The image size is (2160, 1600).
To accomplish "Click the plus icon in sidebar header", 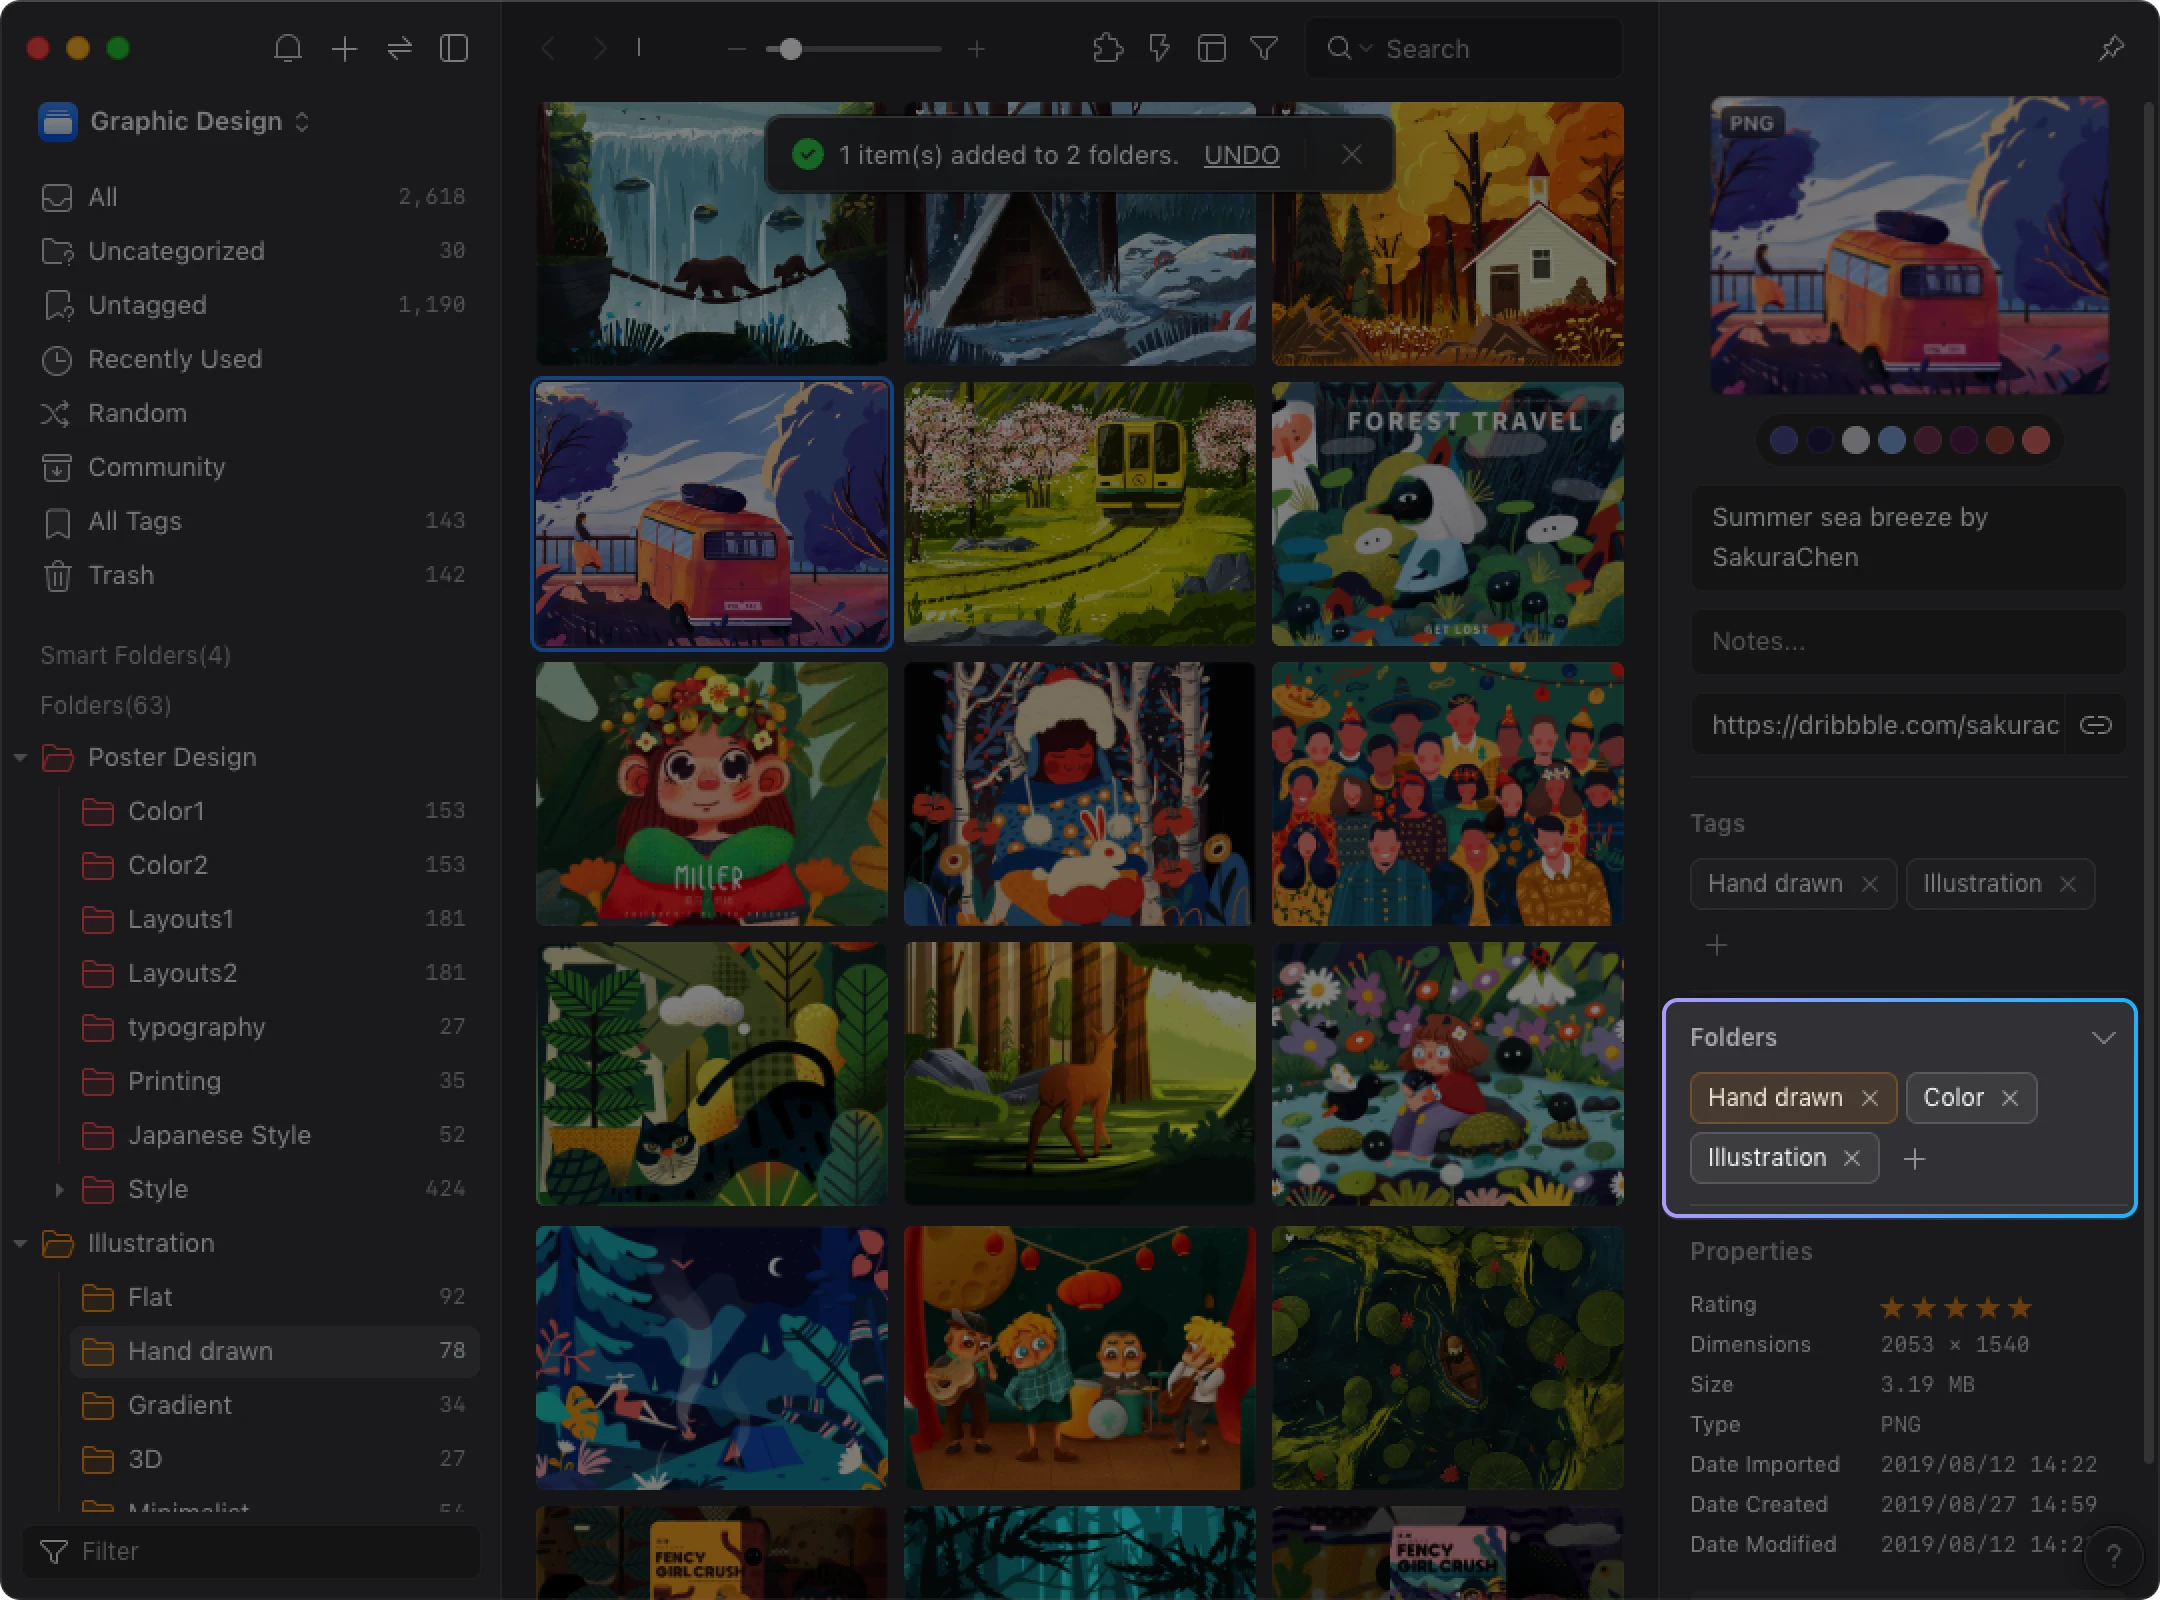I will (x=344, y=48).
